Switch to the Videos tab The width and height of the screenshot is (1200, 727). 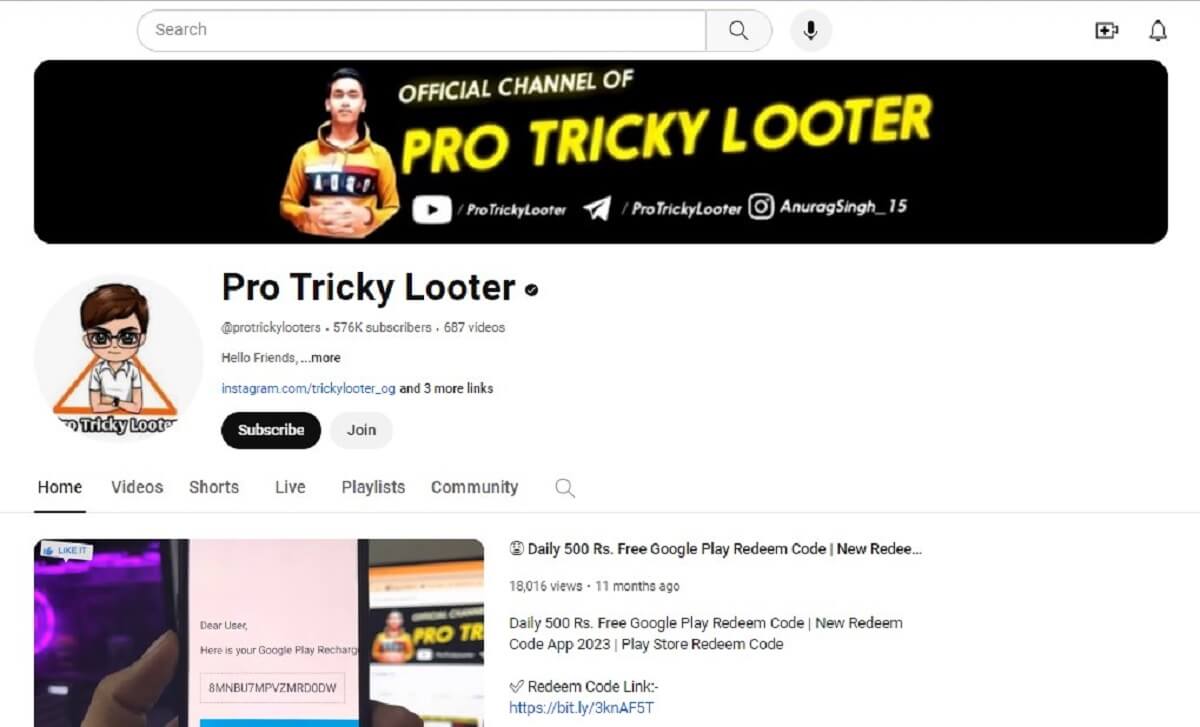click(x=137, y=487)
